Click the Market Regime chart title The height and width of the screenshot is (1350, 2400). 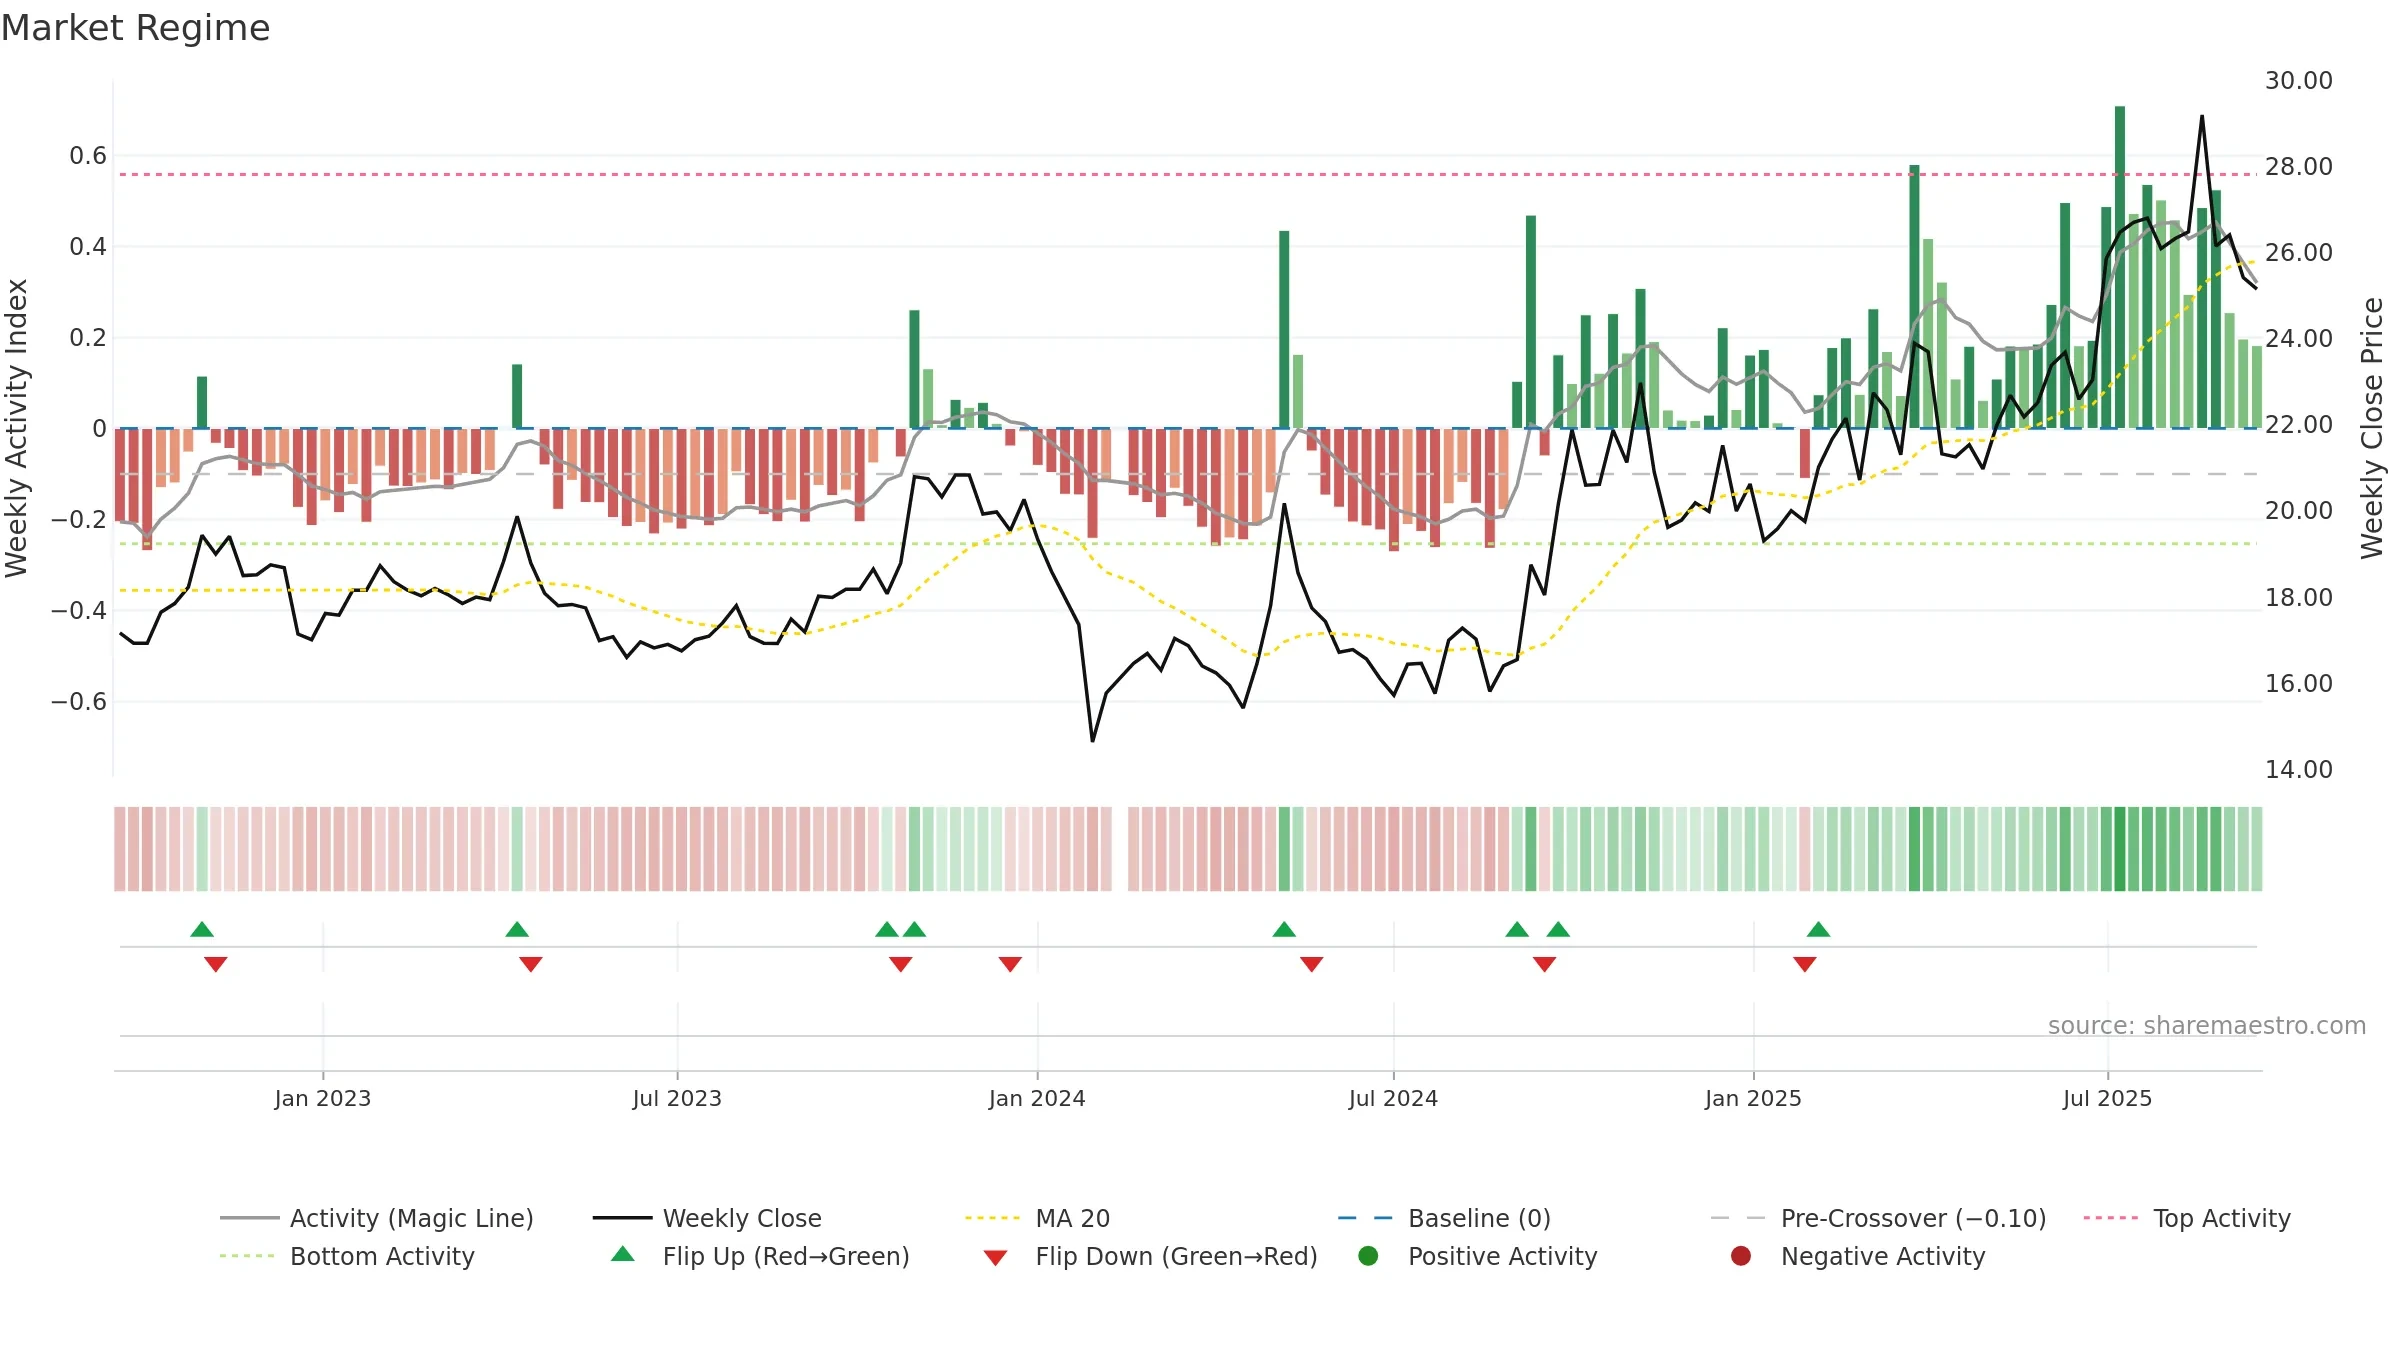tap(135, 28)
